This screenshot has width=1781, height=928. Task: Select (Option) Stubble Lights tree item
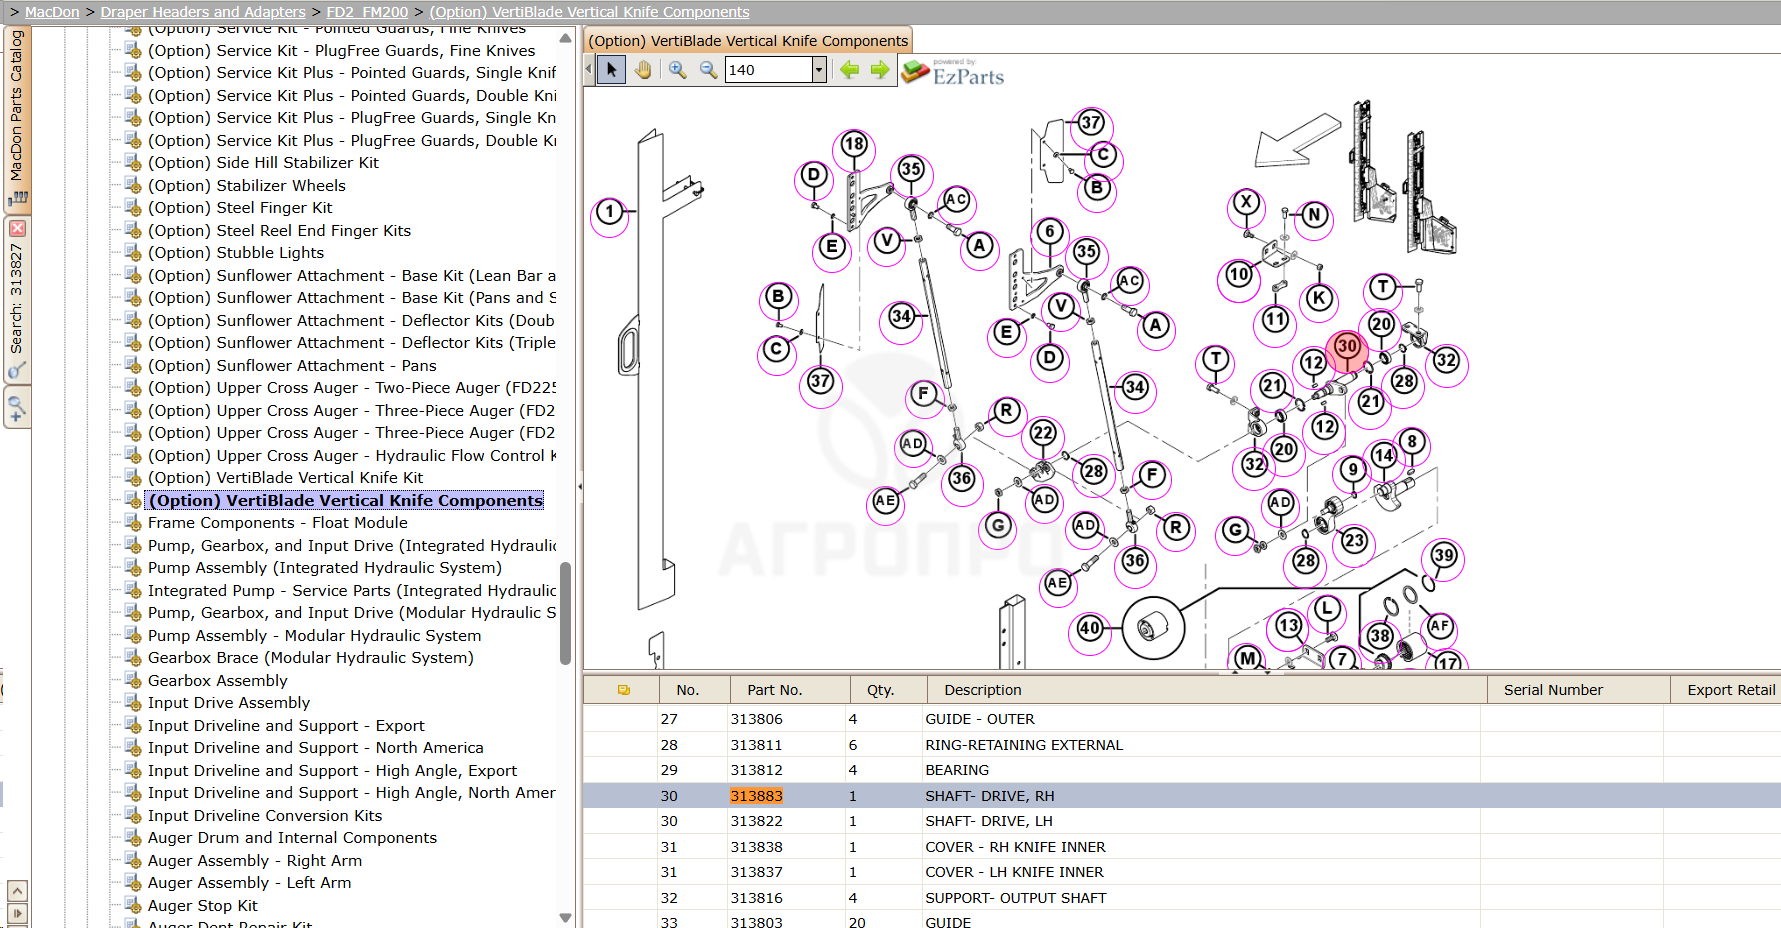(x=236, y=253)
